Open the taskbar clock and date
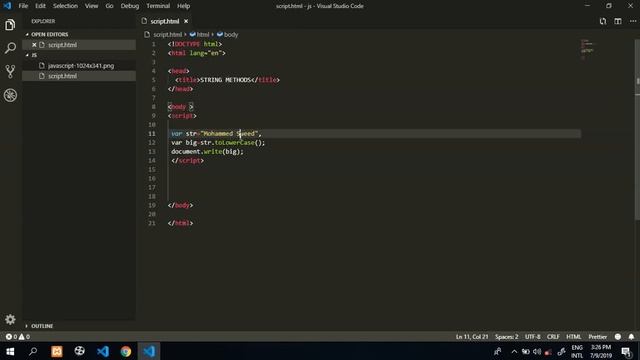 (x=601, y=351)
